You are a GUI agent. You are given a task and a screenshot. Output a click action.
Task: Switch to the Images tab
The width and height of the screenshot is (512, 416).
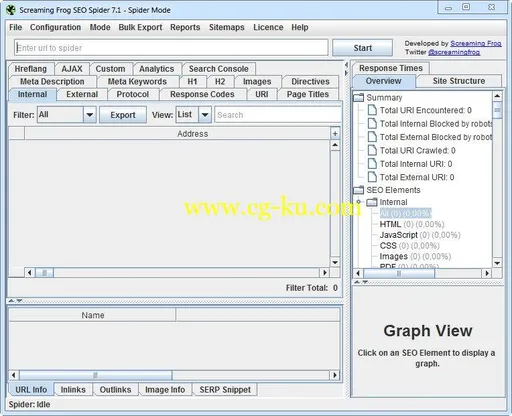coord(257,81)
